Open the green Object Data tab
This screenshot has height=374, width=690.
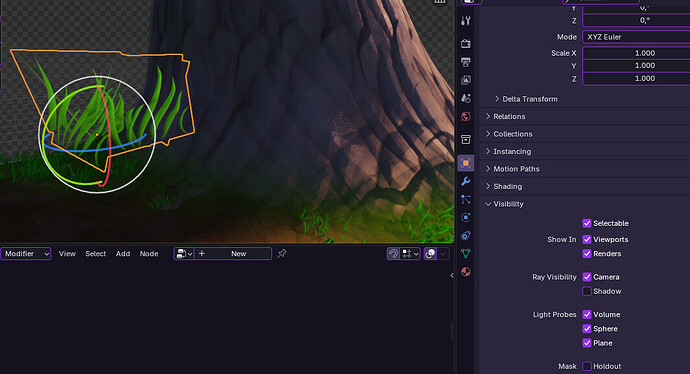pyautogui.click(x=466, y=253)
